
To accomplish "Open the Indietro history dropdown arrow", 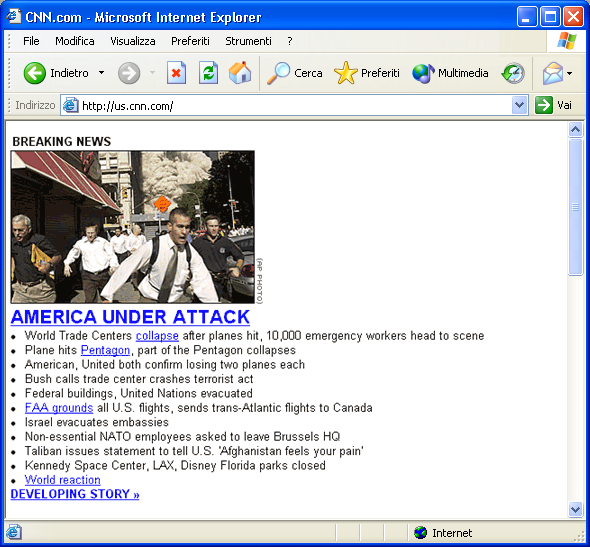I will click(102, 73).
